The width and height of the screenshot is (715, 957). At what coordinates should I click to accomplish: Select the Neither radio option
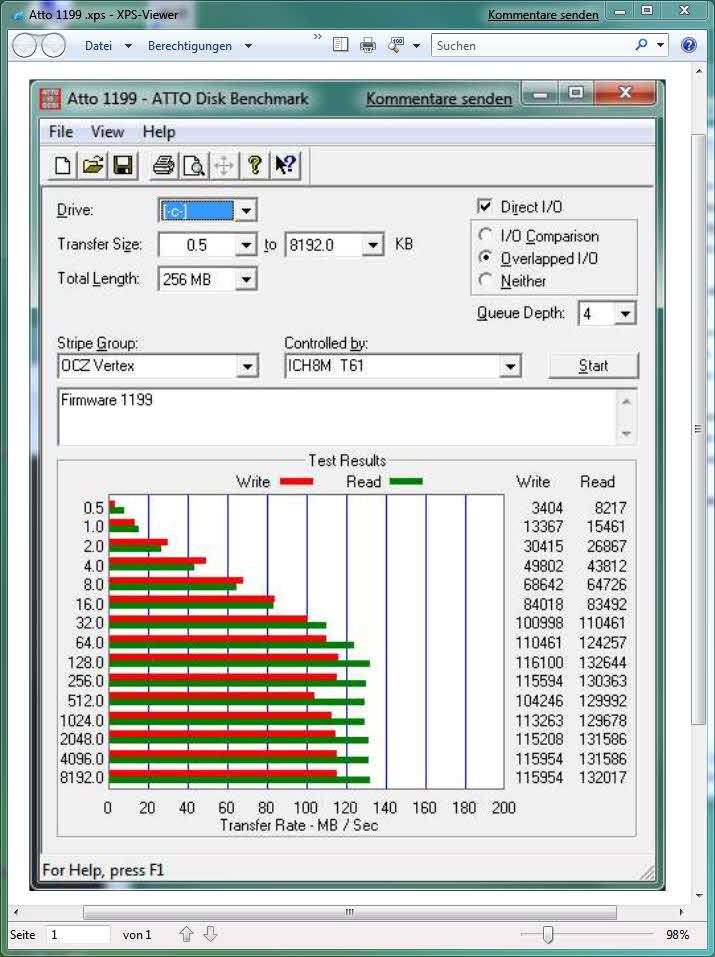click(486, 280)
